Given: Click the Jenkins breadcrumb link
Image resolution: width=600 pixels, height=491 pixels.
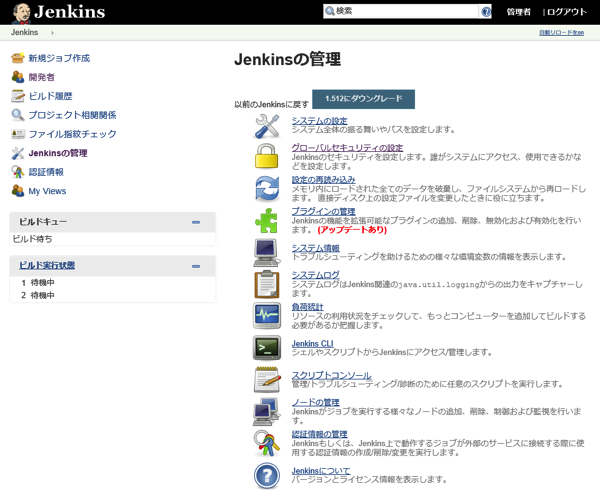Looking at the screenshot, I should click(24, 33).
